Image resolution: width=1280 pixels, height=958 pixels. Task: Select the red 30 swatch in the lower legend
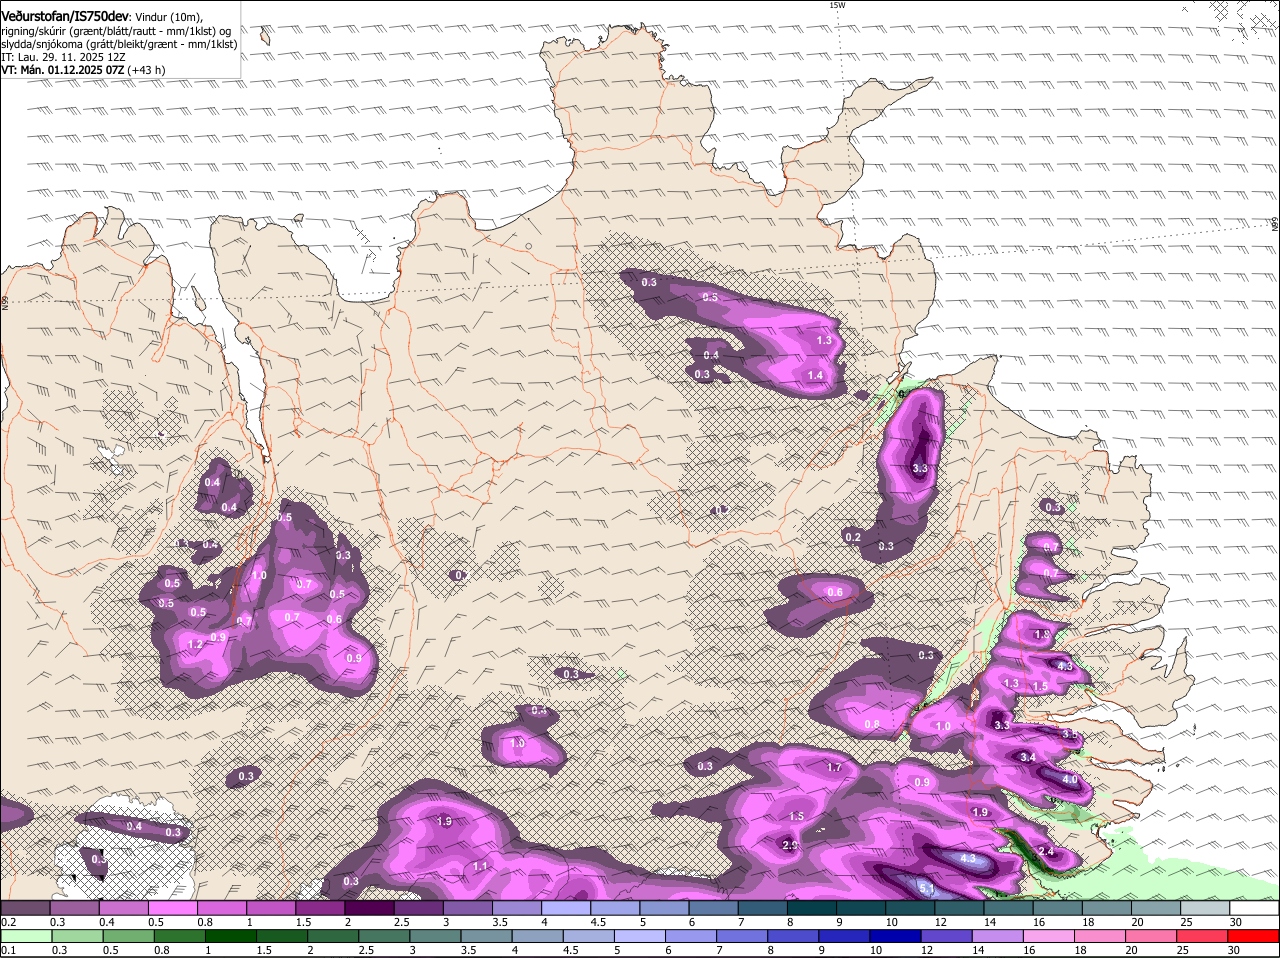[1254, 936]
